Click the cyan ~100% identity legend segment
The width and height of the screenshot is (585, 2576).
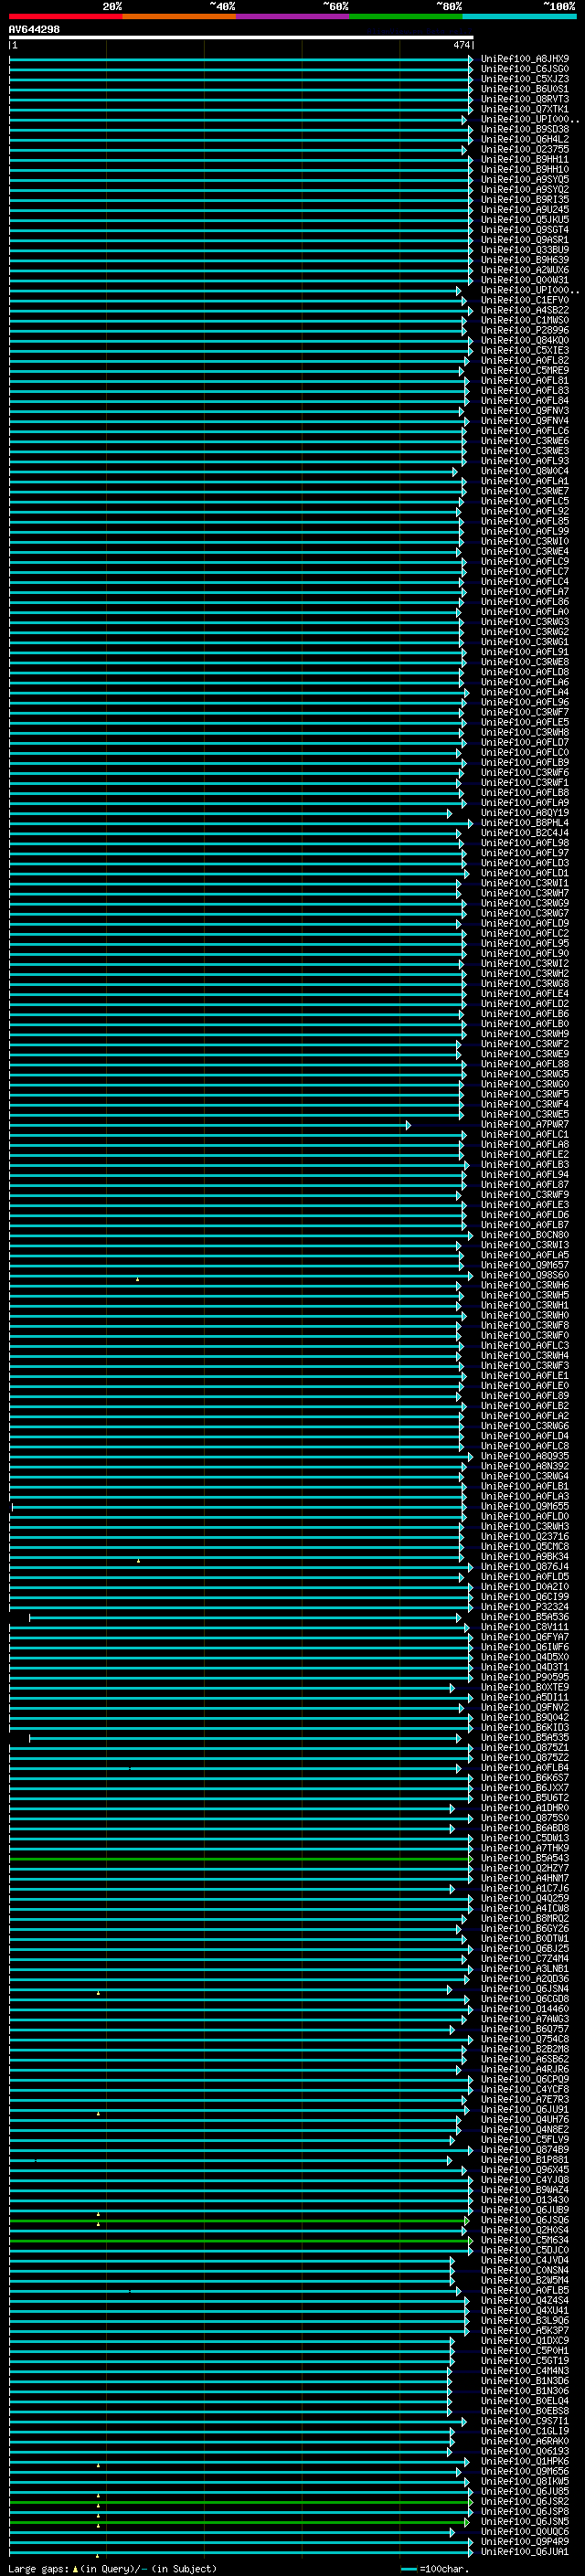click(520, 16)
